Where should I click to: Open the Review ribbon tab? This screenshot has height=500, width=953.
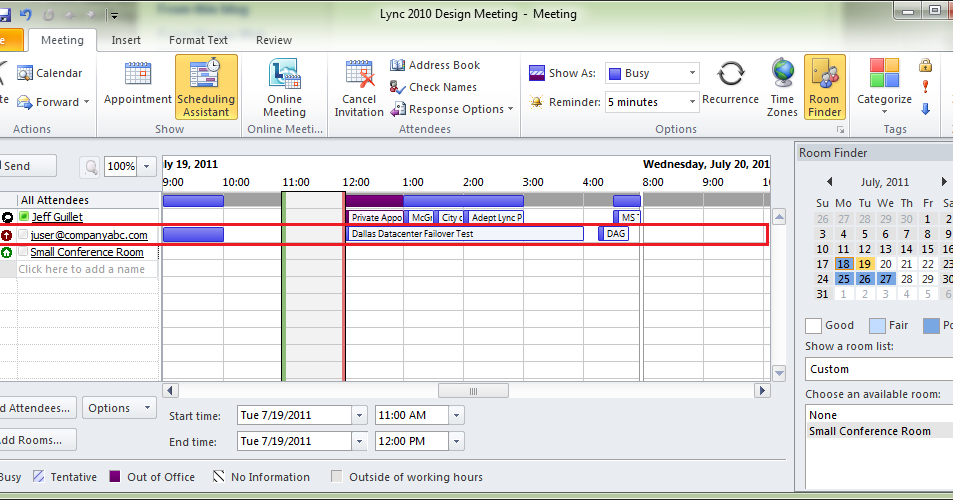[274, 40]
